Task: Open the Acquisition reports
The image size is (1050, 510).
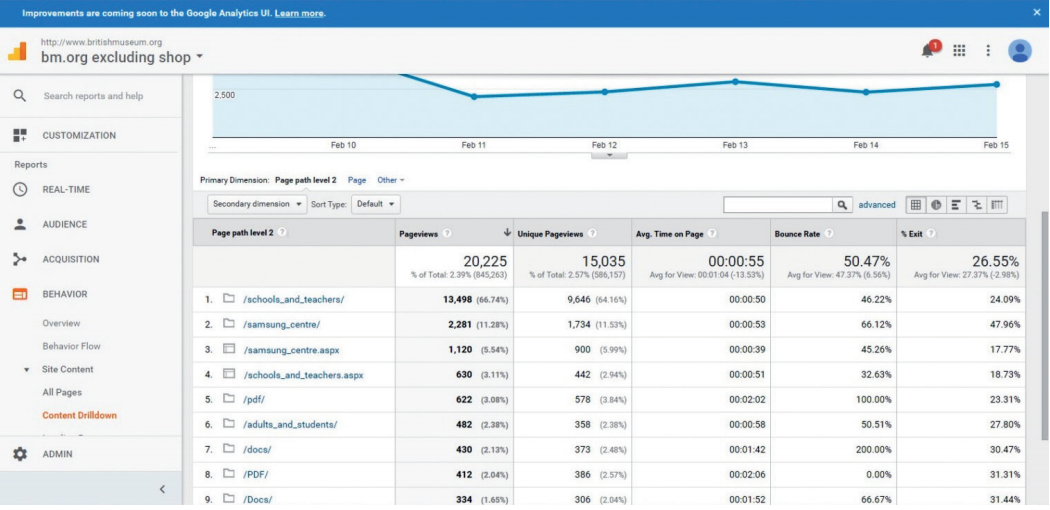Action: (71, 259)
